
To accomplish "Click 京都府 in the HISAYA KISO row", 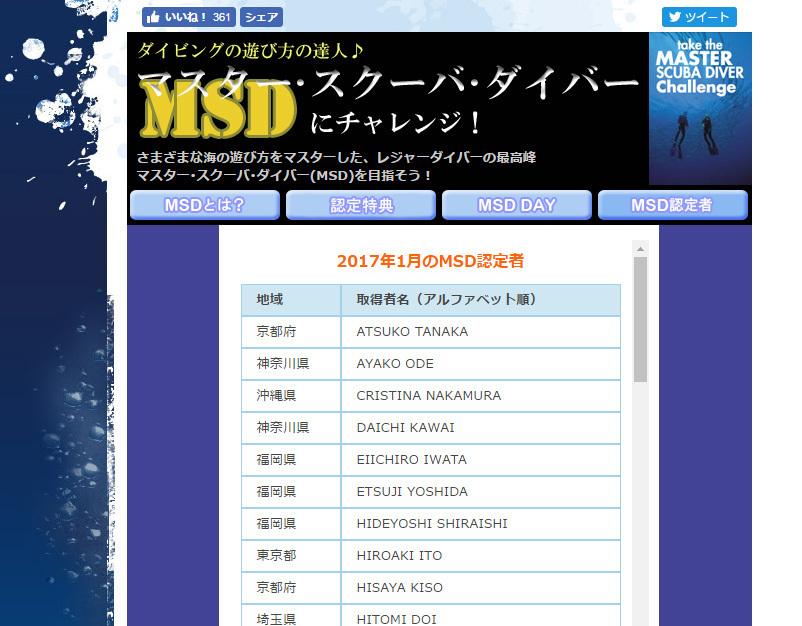I will 276,588.
